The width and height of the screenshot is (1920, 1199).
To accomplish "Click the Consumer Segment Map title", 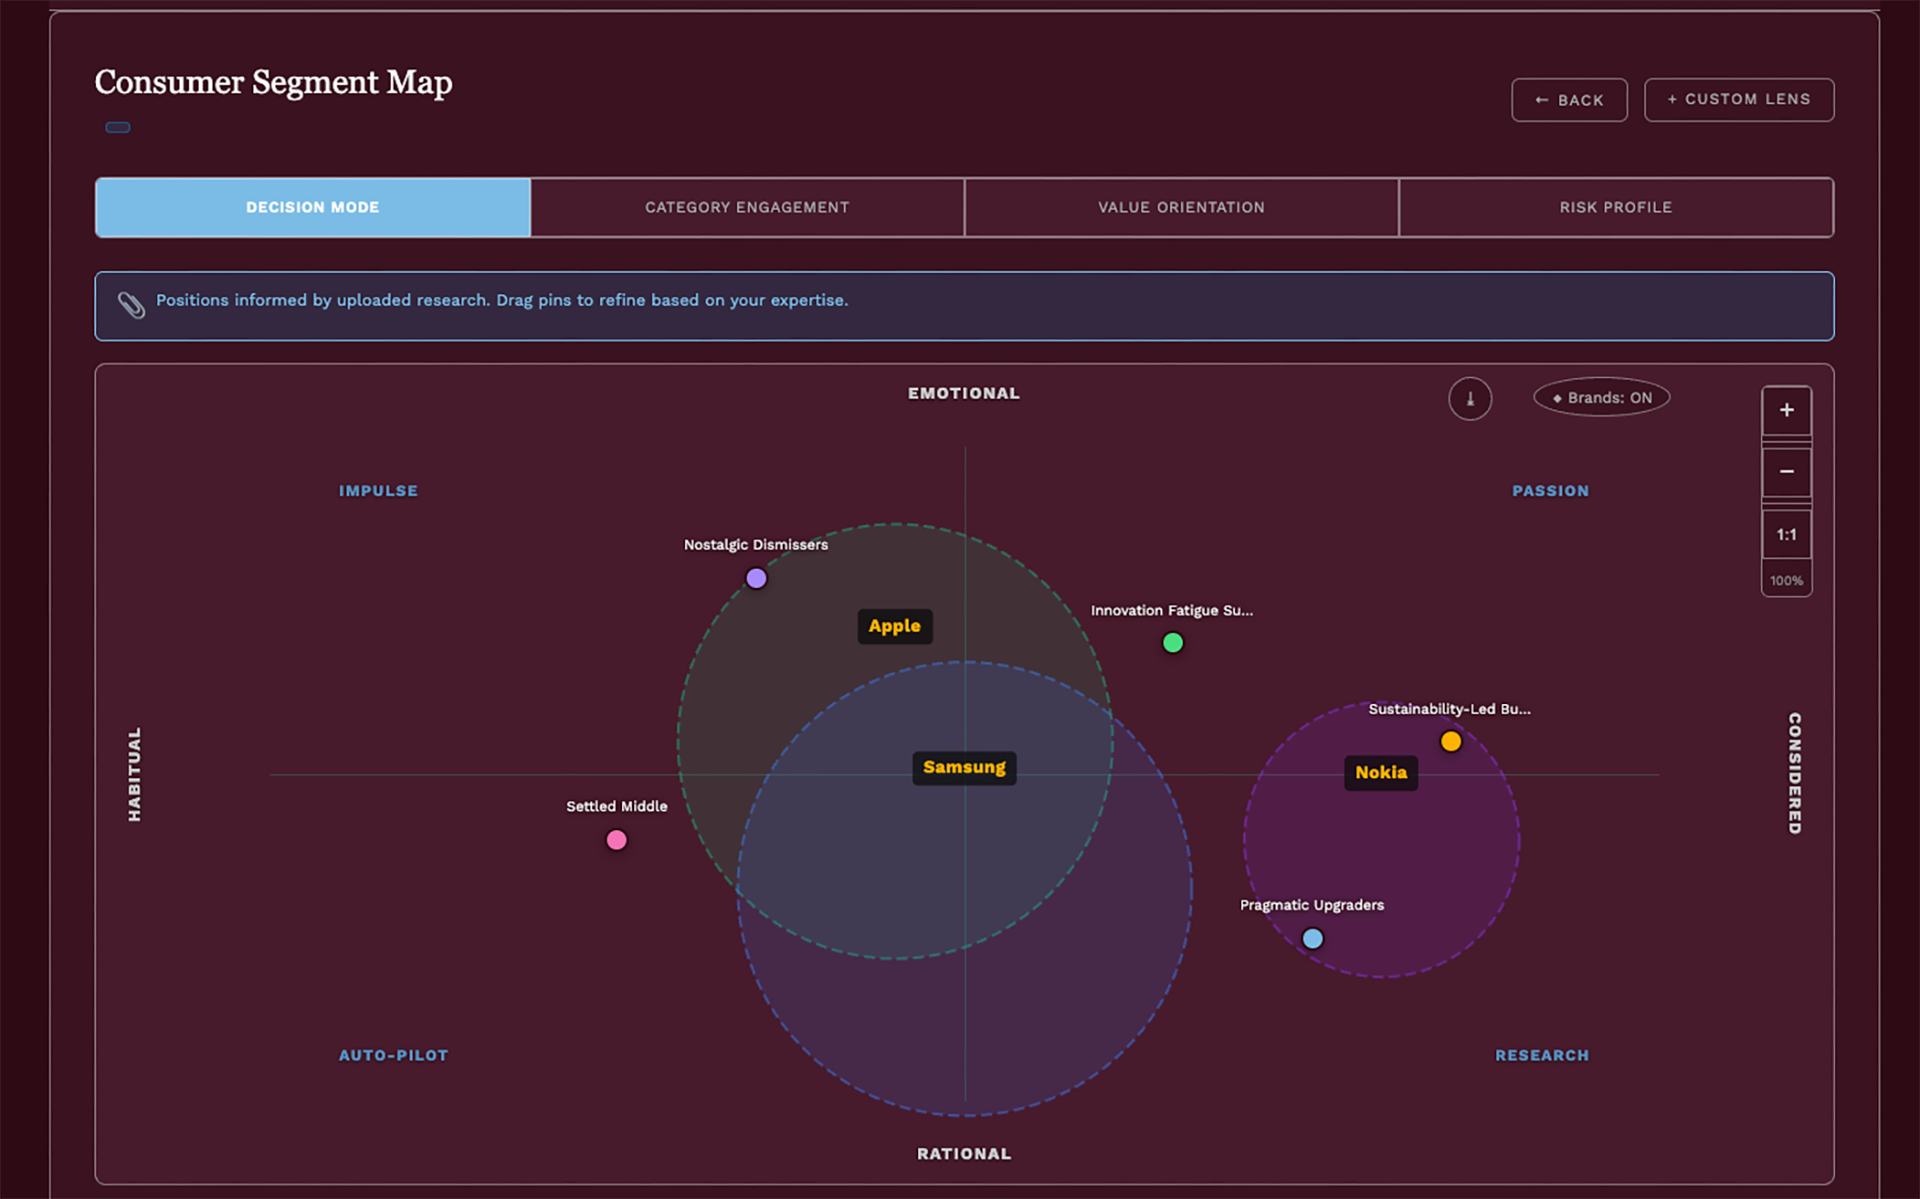I will pyautogui.click(x=273, y=82).
